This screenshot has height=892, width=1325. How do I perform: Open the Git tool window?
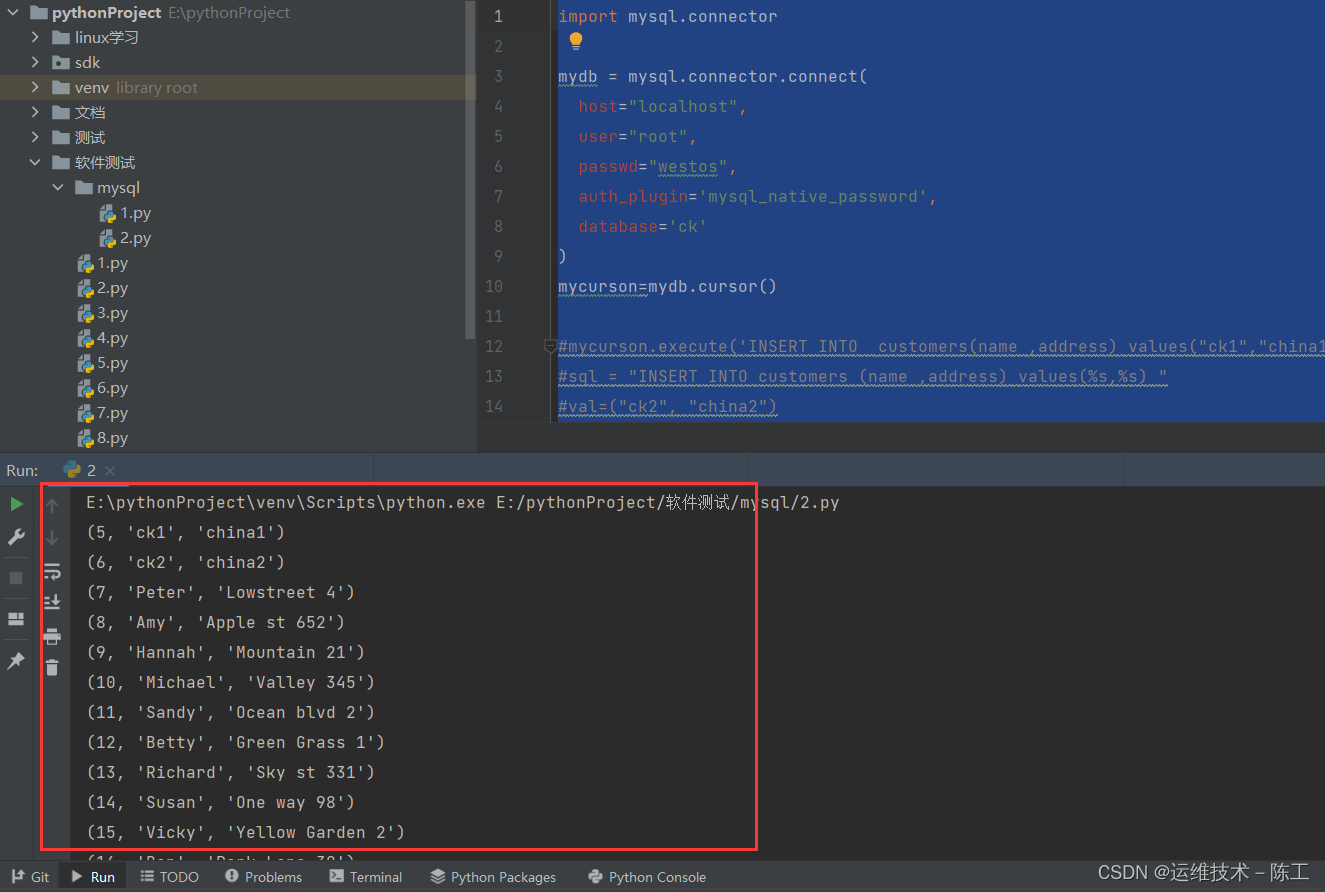point(30,877)
